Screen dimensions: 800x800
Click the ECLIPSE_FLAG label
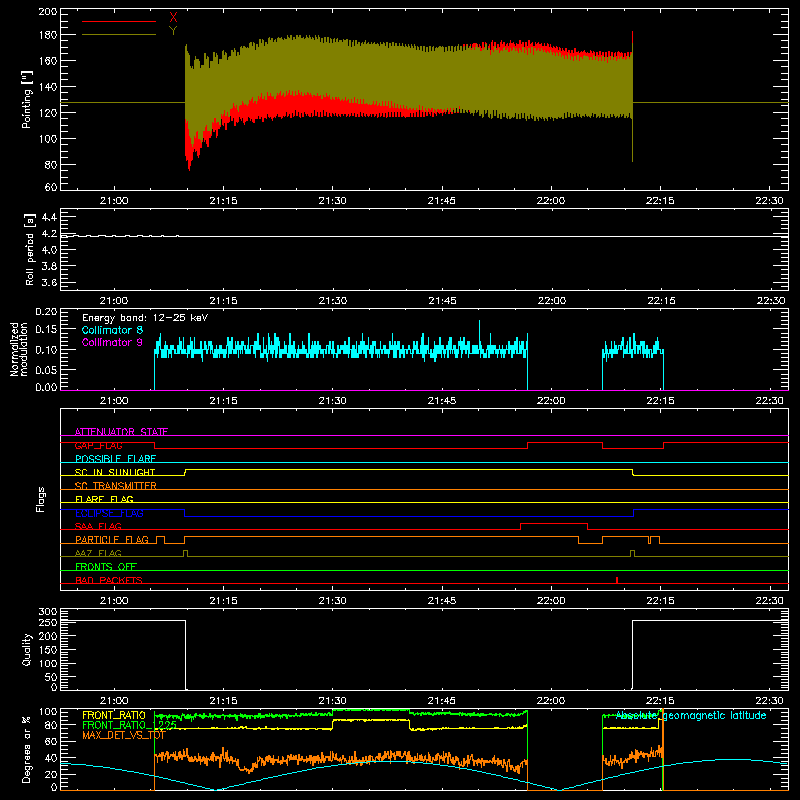pyautogui.click(x=109, y=513)
